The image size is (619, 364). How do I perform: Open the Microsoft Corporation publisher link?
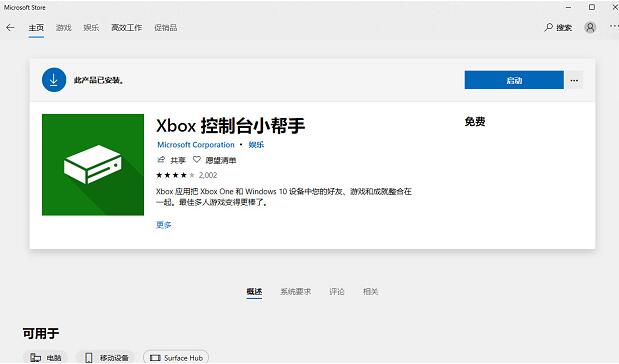(x=196, y=145)
